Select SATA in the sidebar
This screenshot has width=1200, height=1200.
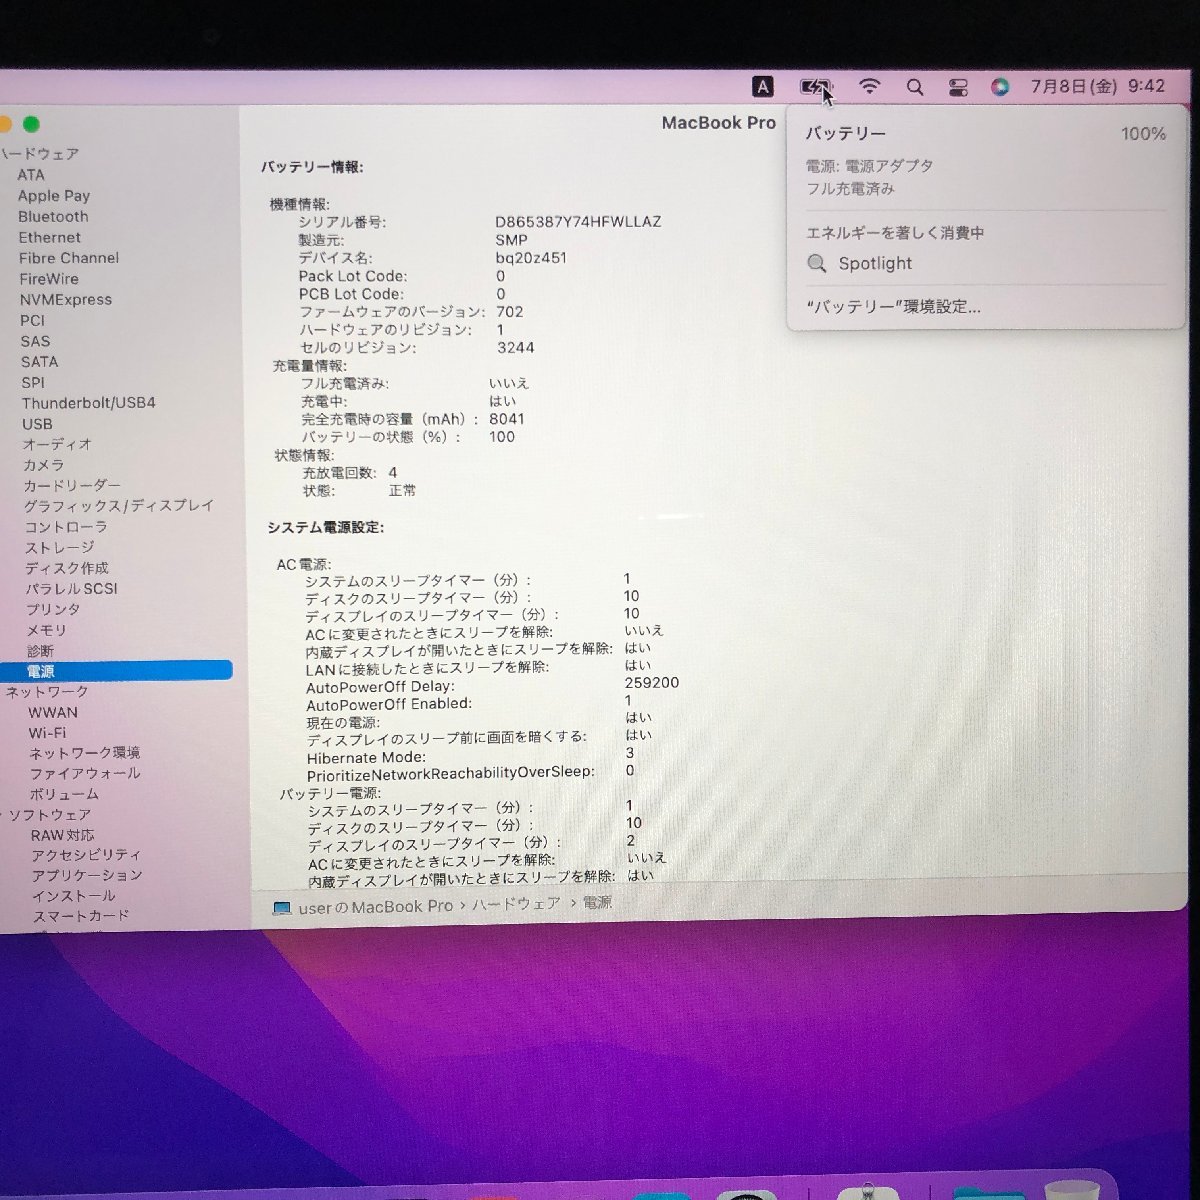(x=39, y=361)
